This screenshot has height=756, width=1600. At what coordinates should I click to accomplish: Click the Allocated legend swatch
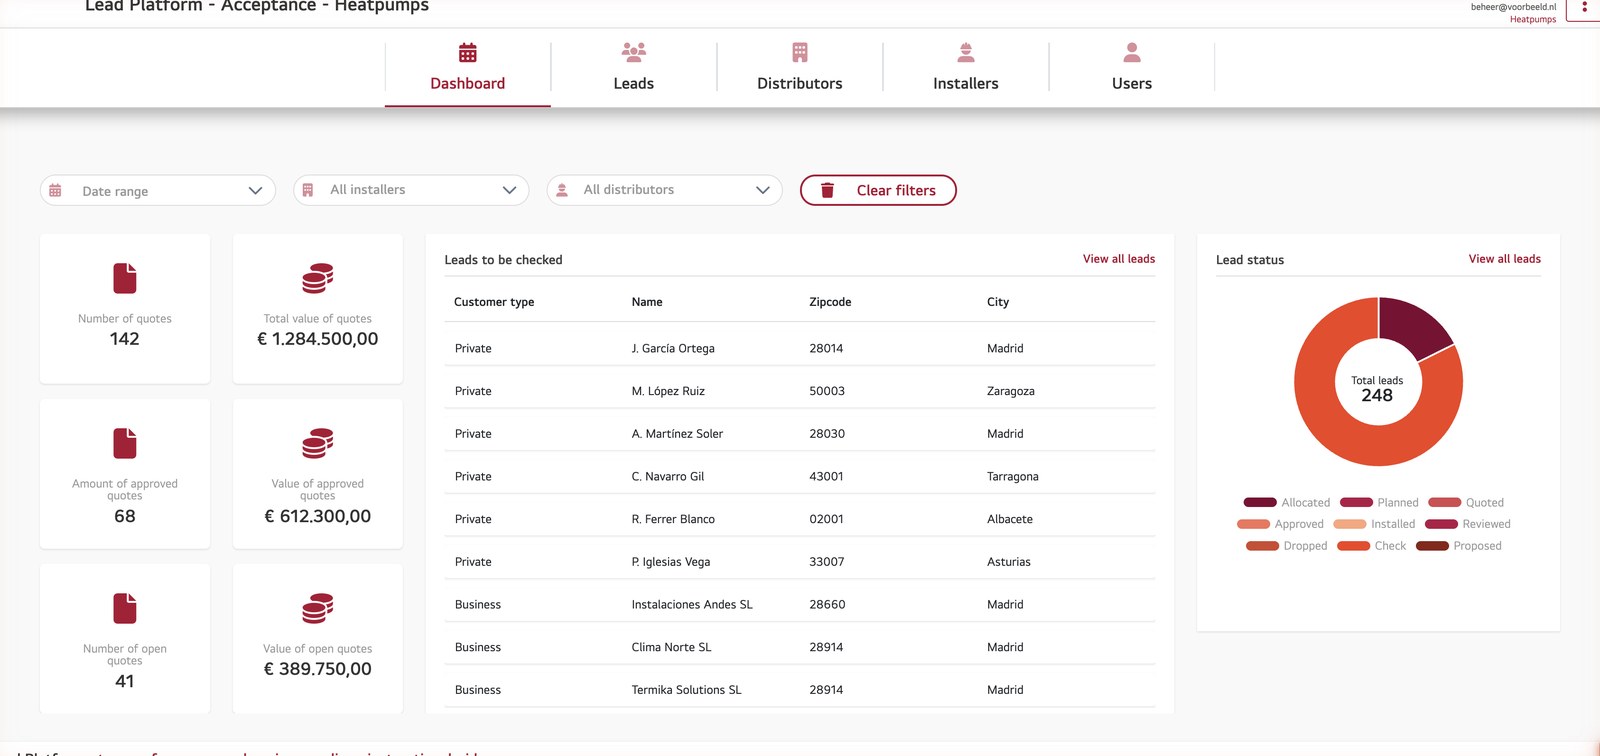pyautogui.click(x=1260, y=502)
